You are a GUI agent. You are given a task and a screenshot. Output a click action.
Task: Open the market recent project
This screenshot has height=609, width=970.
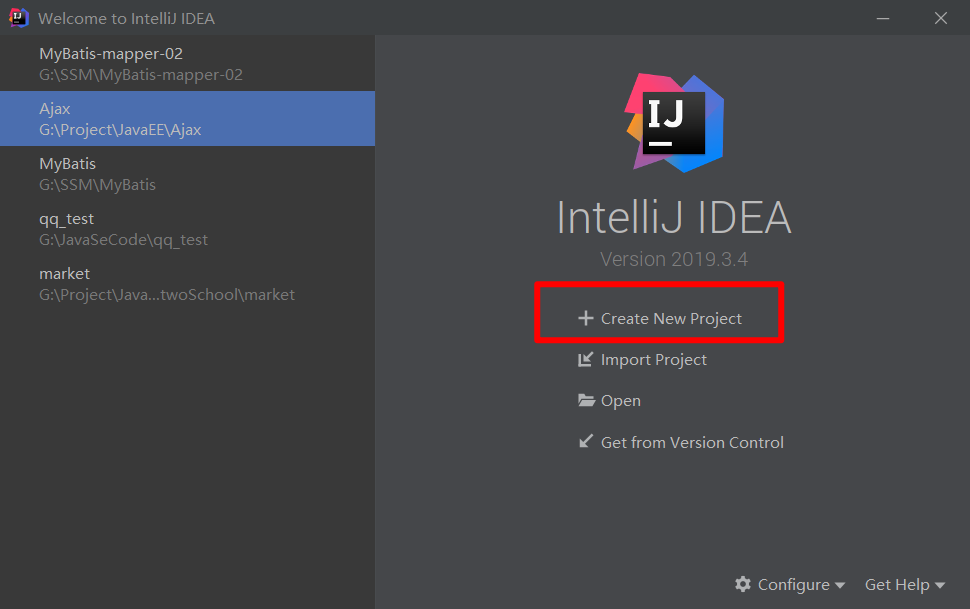coord(166,283)
